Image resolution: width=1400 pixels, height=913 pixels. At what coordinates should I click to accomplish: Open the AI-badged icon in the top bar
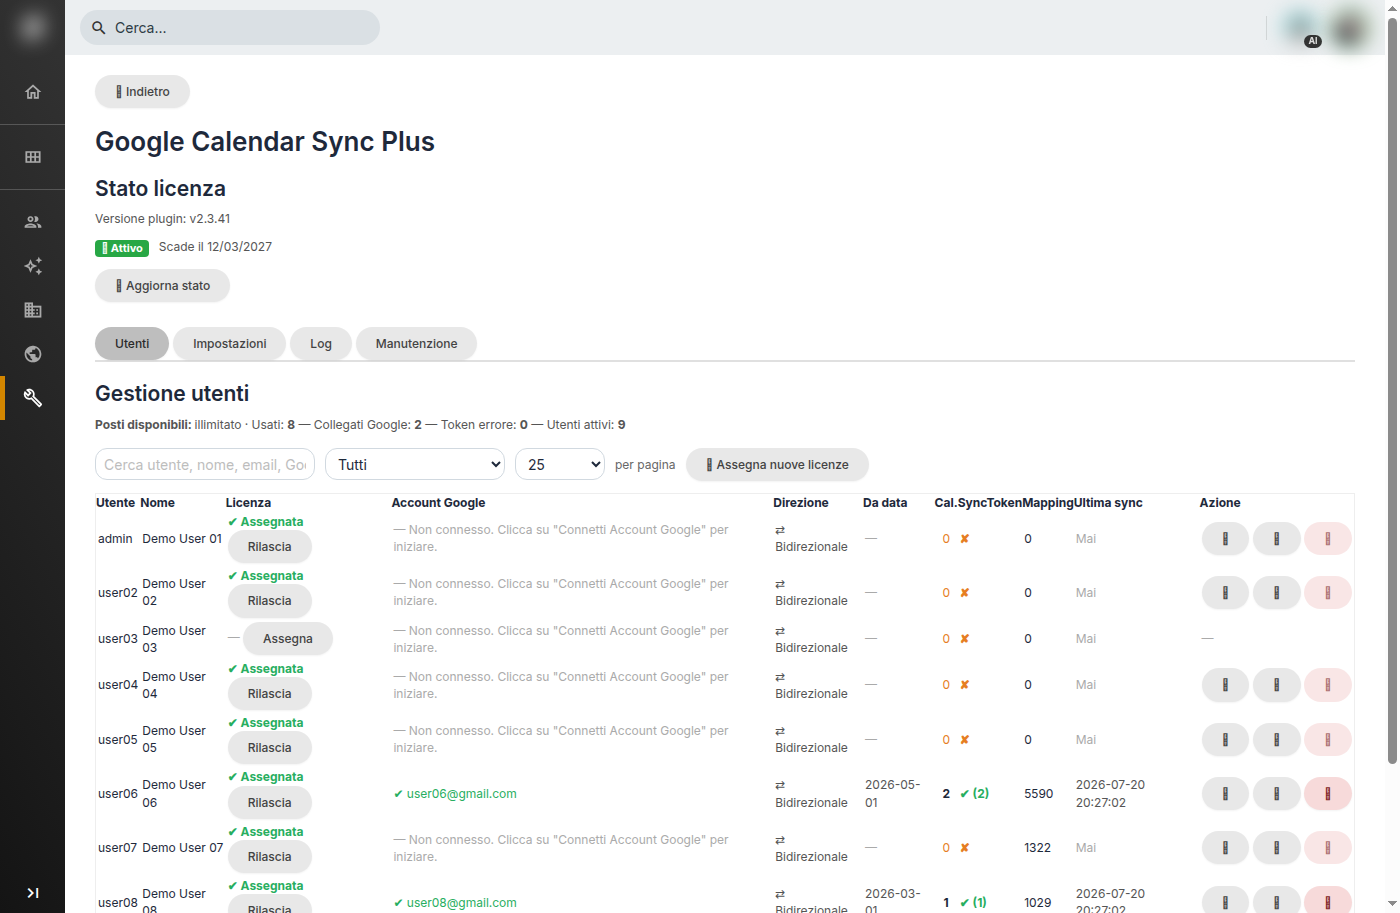[x=1301, y=28]
